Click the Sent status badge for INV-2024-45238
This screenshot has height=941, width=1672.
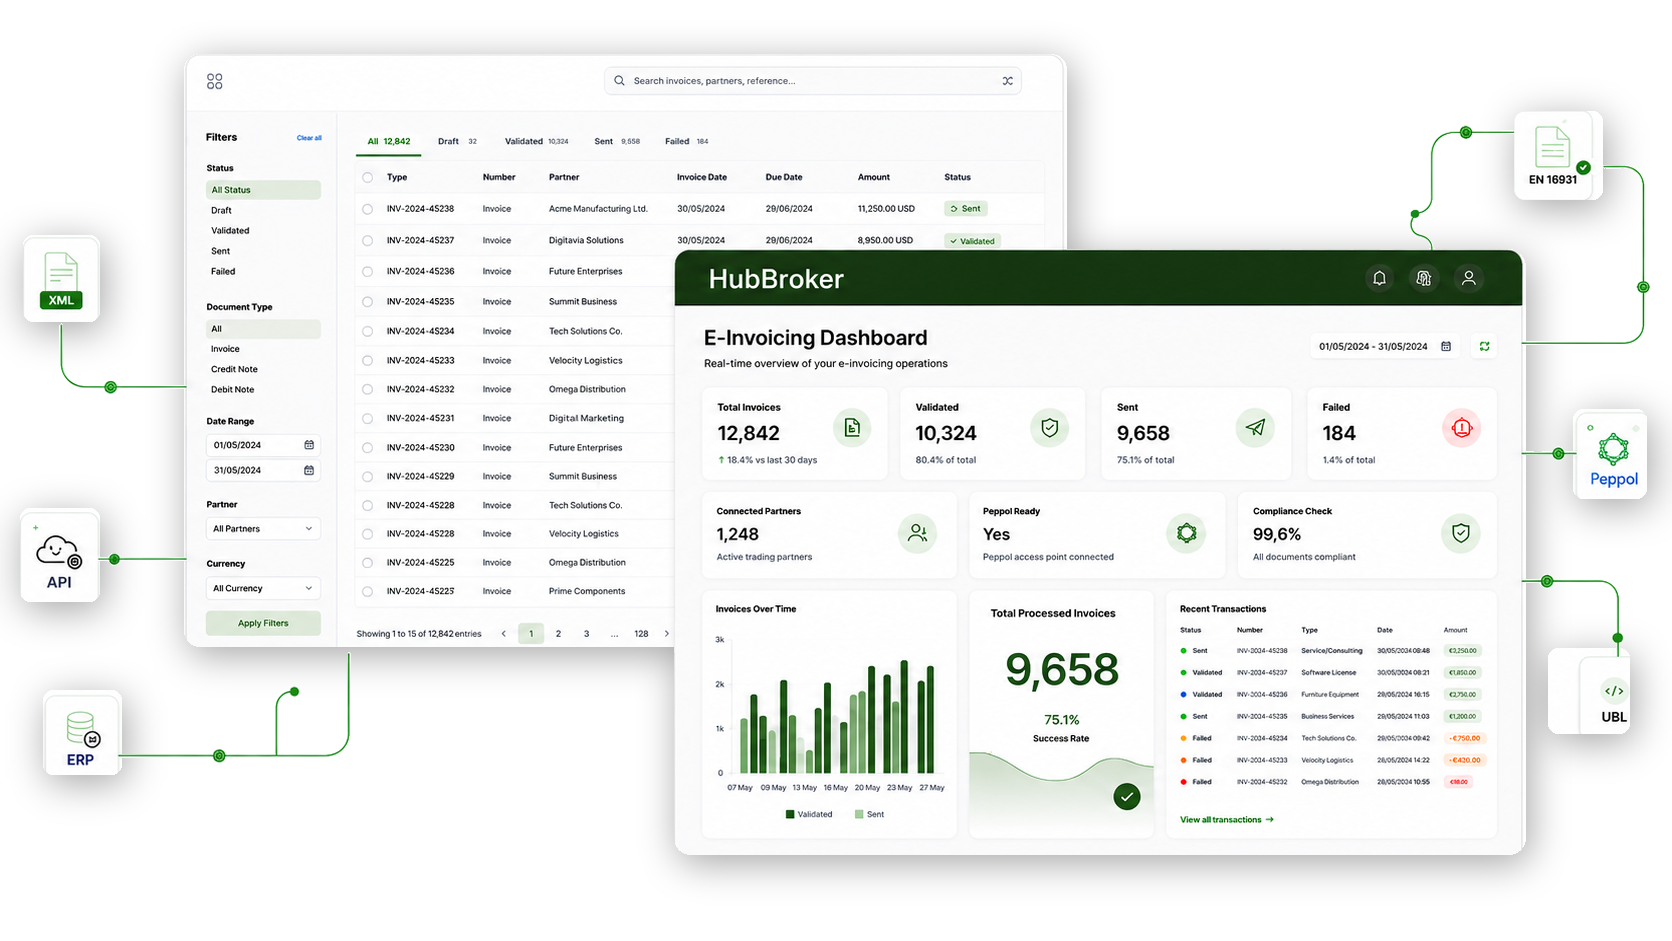[966, 209]
